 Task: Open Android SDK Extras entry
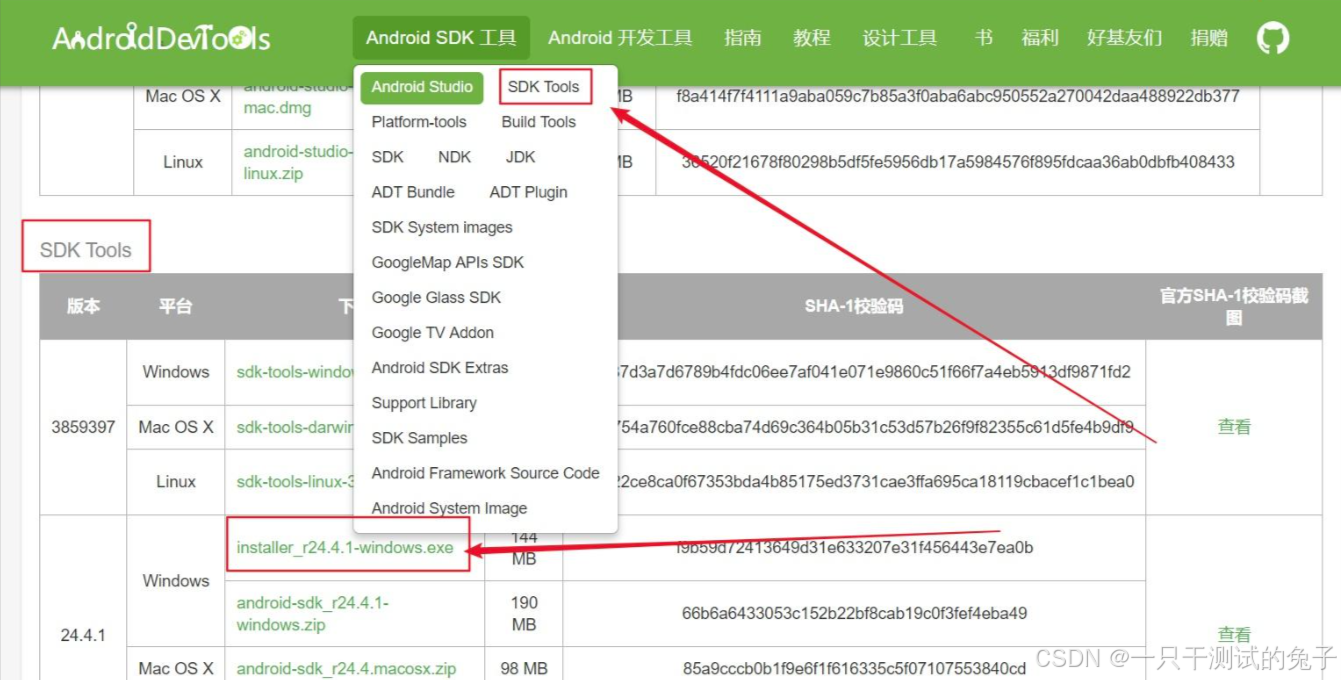tap(440, 367)
